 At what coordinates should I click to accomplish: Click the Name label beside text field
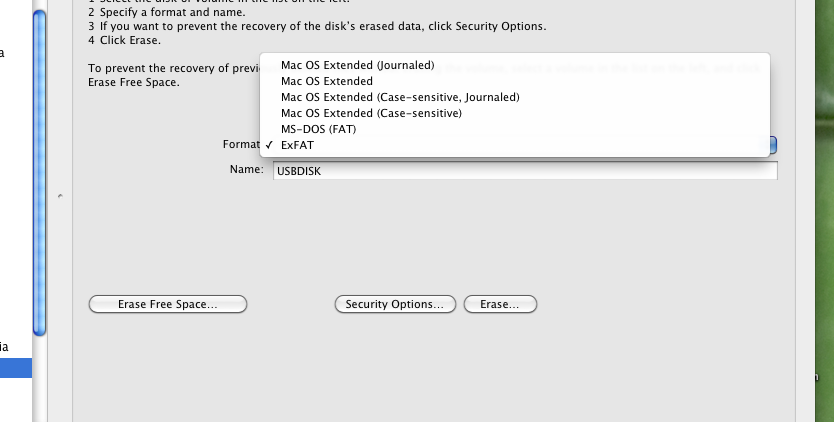[246, 170]
